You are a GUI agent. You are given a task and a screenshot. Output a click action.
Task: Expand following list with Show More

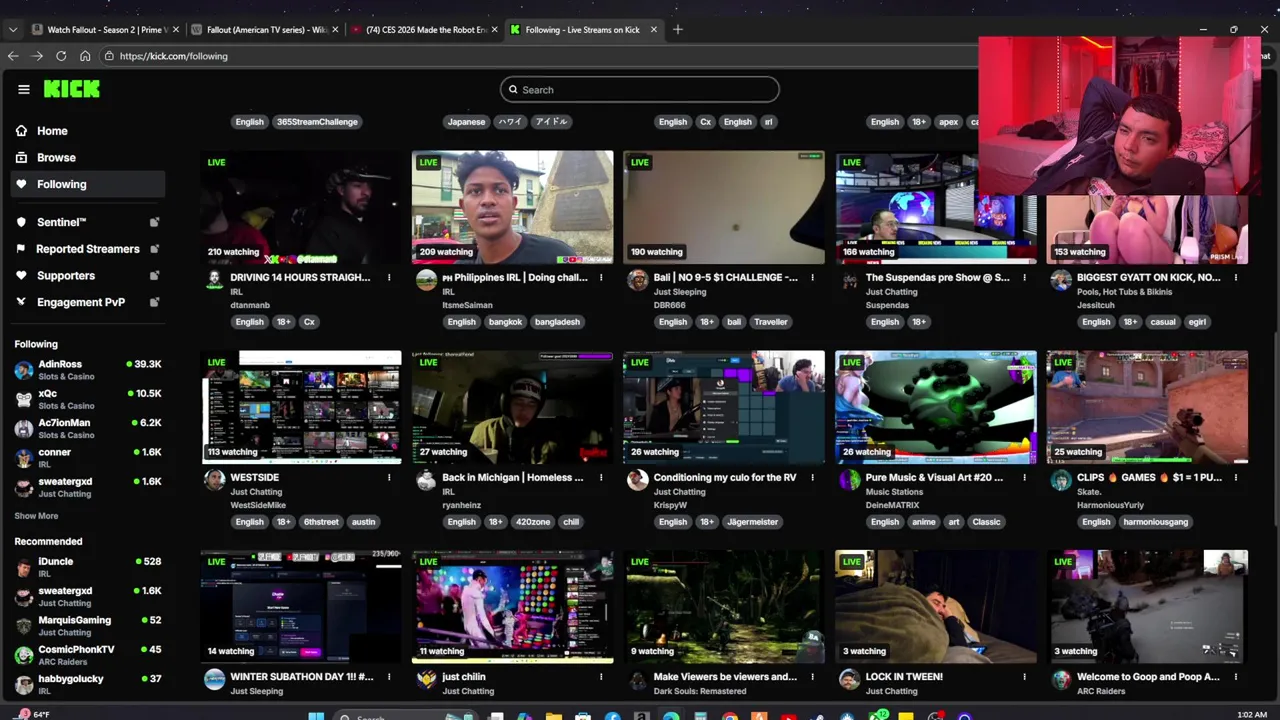point(36,516)
